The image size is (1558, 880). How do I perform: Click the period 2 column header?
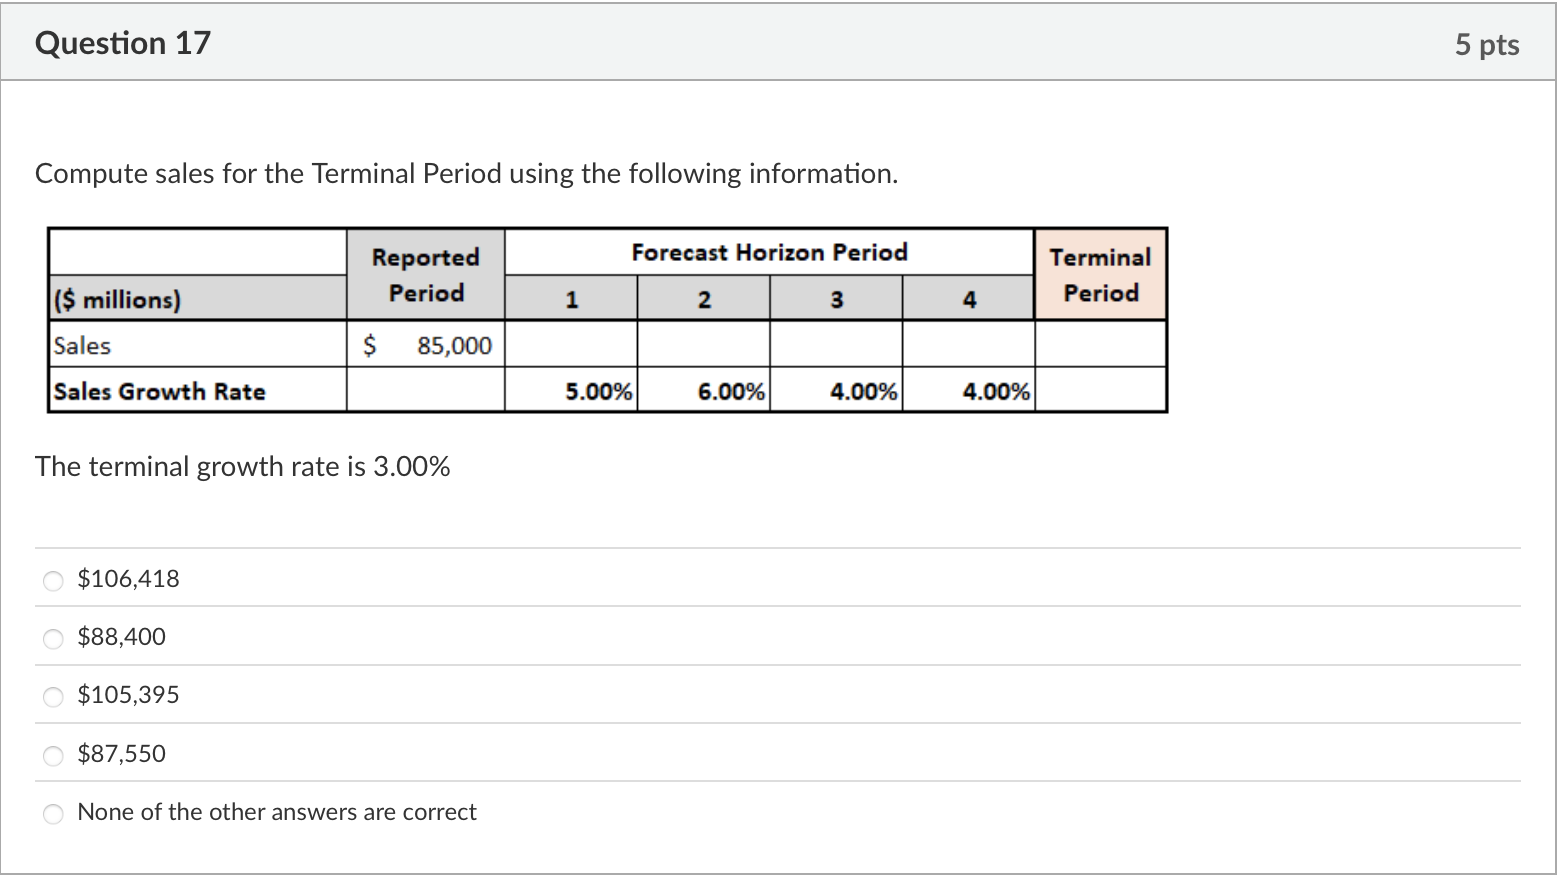pyautogui.click(x=703, y=297)
